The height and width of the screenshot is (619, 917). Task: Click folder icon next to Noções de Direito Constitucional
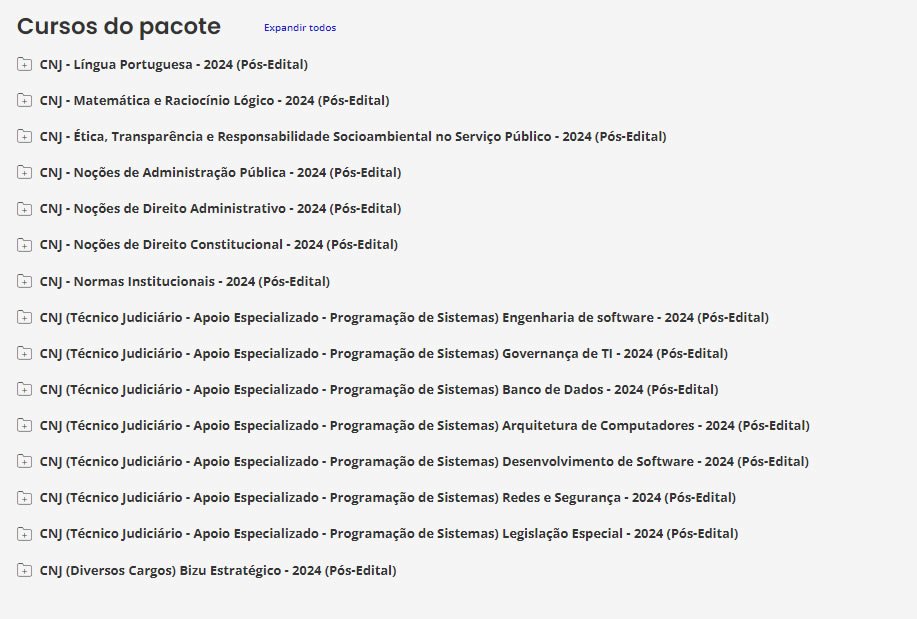click(x=24, y=245)
